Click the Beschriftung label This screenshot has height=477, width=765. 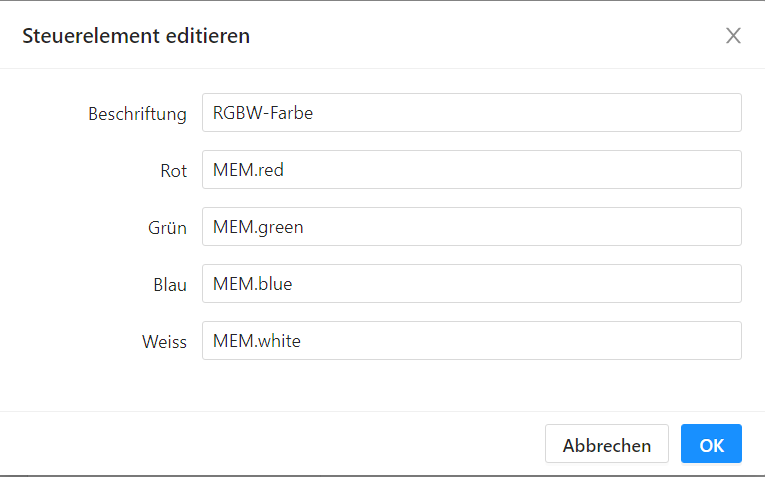pos(137,114)
